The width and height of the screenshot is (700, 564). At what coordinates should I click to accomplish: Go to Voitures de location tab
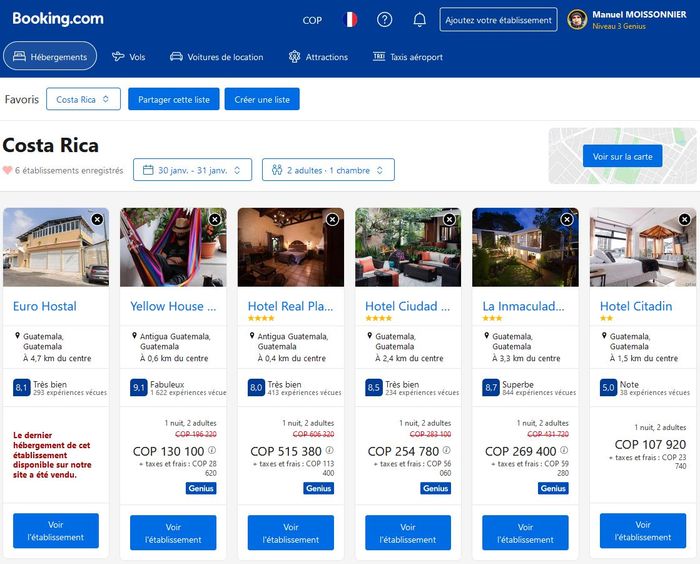pos(216,57)
